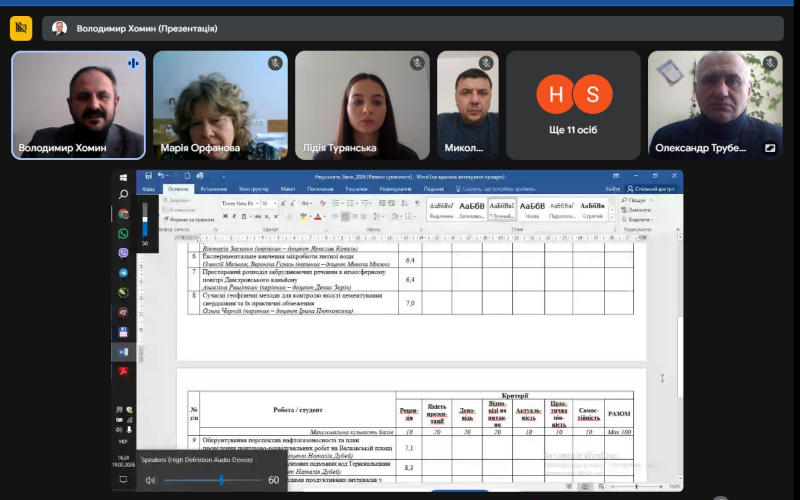The height and width of the screenshot is (500, 800).
Task: Select Володимир Хомин's video thumbnail
Action: tap(79, 105)
